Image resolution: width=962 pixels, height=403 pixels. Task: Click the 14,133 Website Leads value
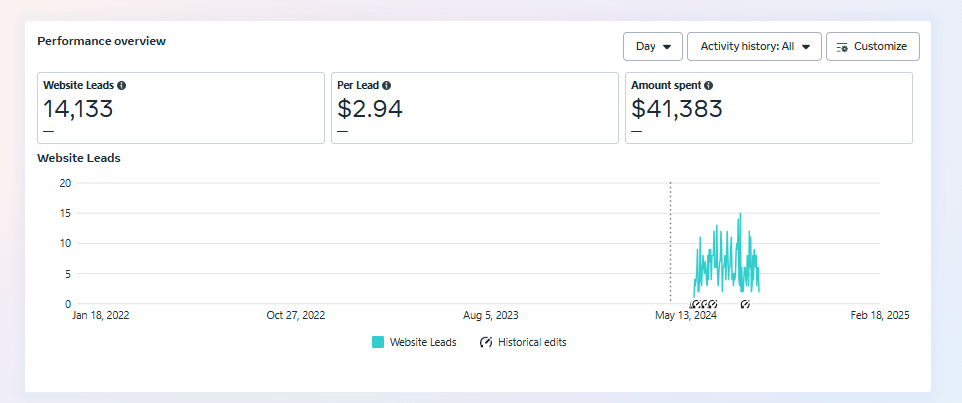(x=78, y=108)
